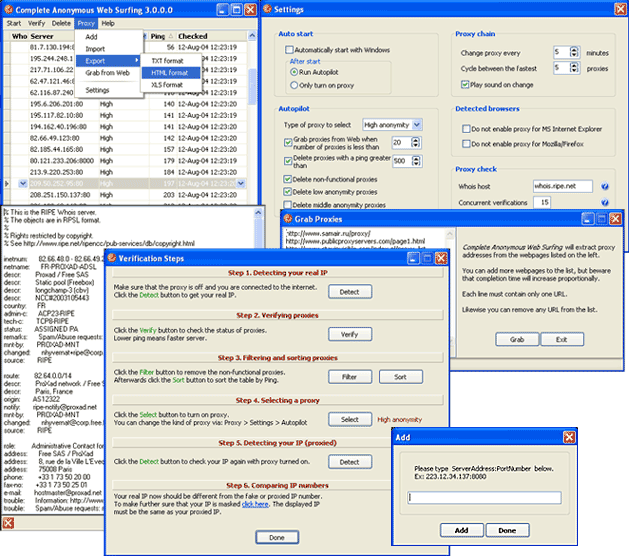Click the Concurrent verifications help icon

605,203
